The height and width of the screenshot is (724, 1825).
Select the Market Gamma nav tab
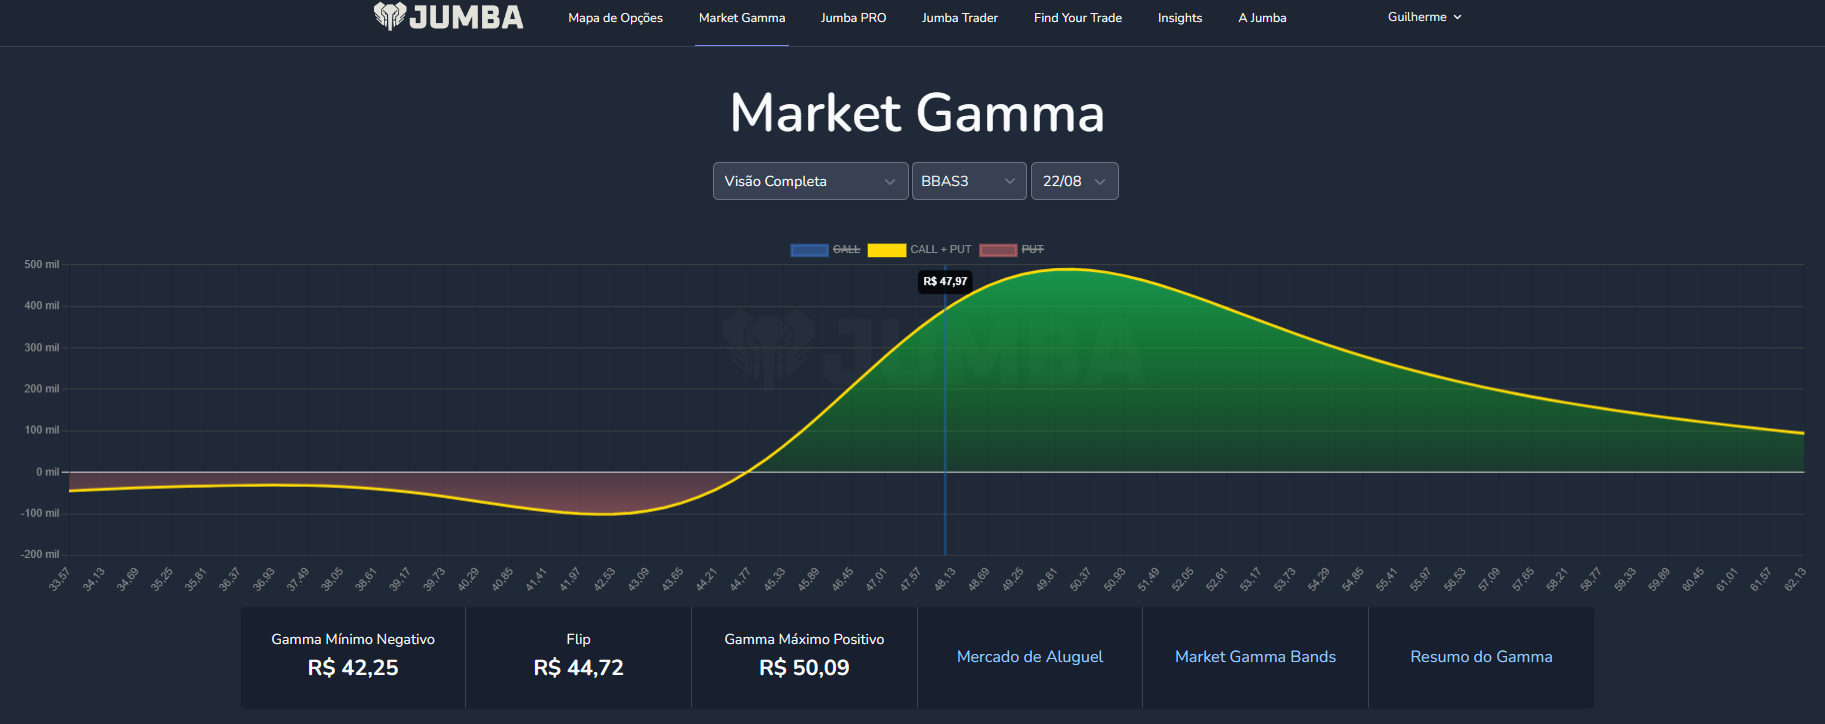[742, 18]
